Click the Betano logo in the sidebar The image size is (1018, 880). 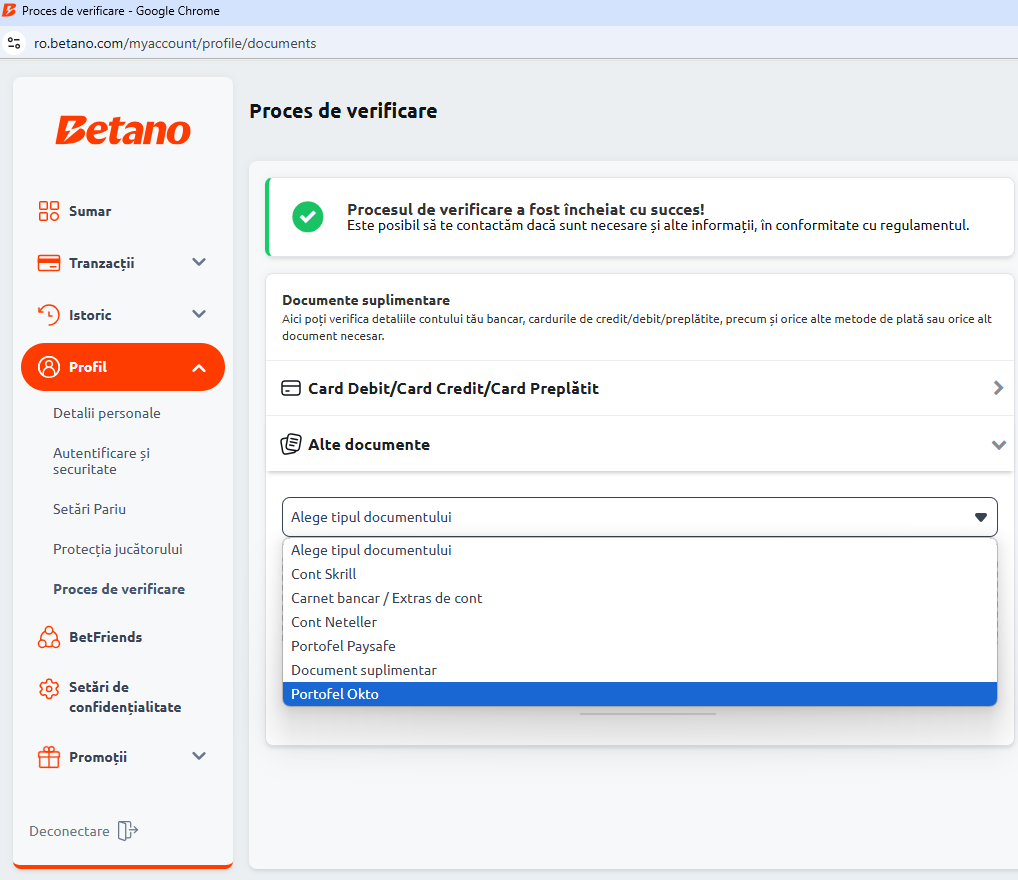[123, 130]
